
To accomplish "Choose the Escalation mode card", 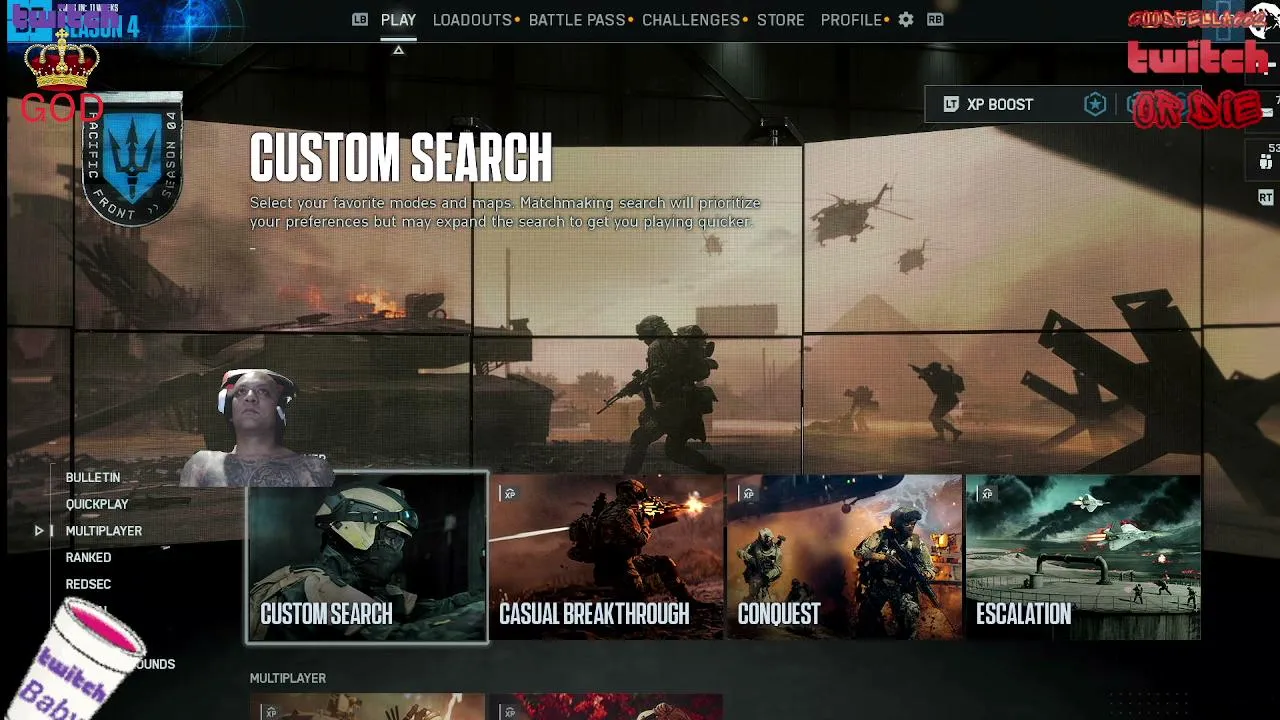I will click(1083, 557).
